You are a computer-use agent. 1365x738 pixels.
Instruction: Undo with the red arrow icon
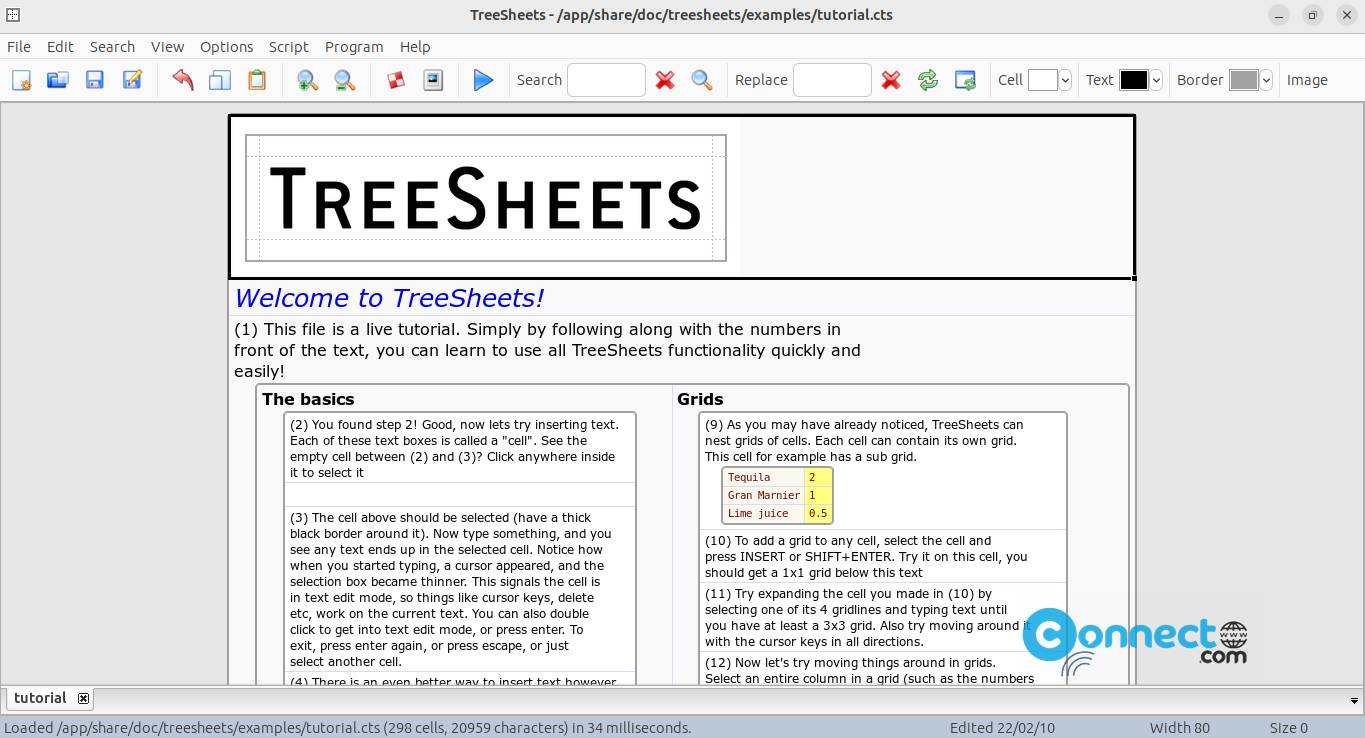[183, 80]
